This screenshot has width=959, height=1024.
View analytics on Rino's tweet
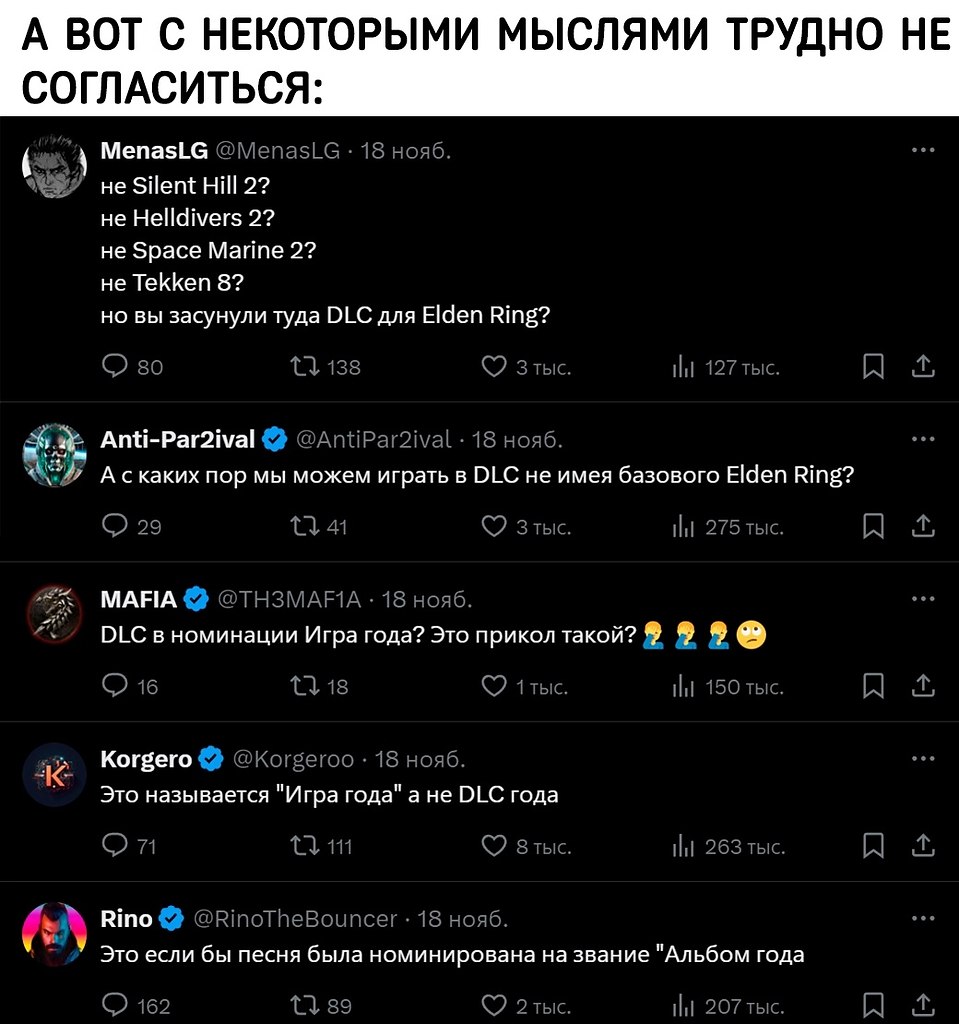pyautogui.click(x=683, y=1006)
